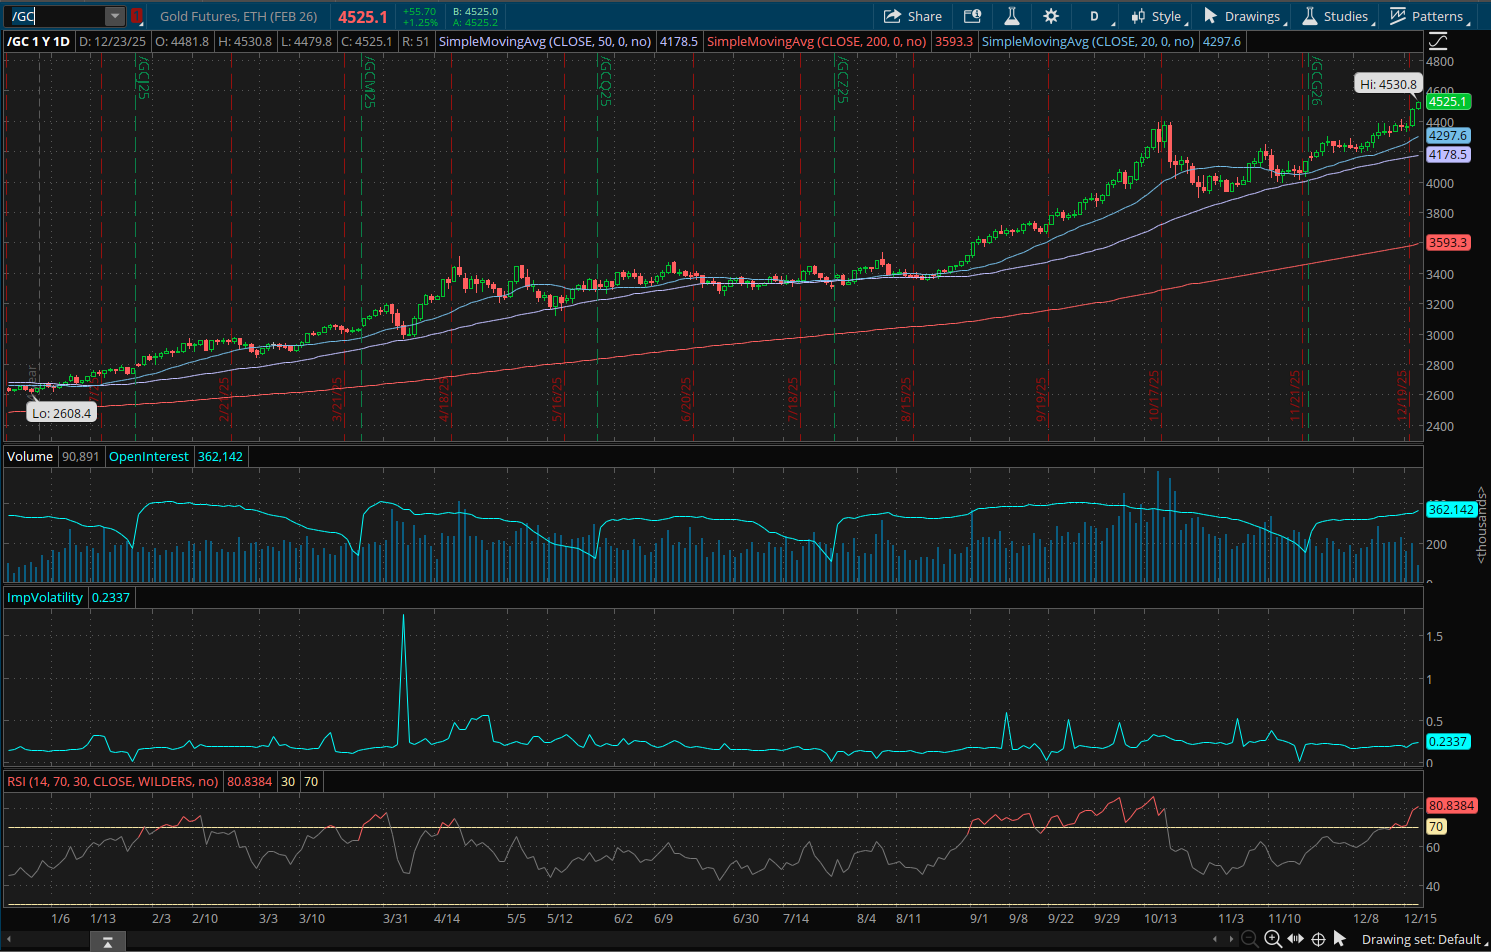Click the crosshair tracking icon near Drawing set

point(1318,939)
